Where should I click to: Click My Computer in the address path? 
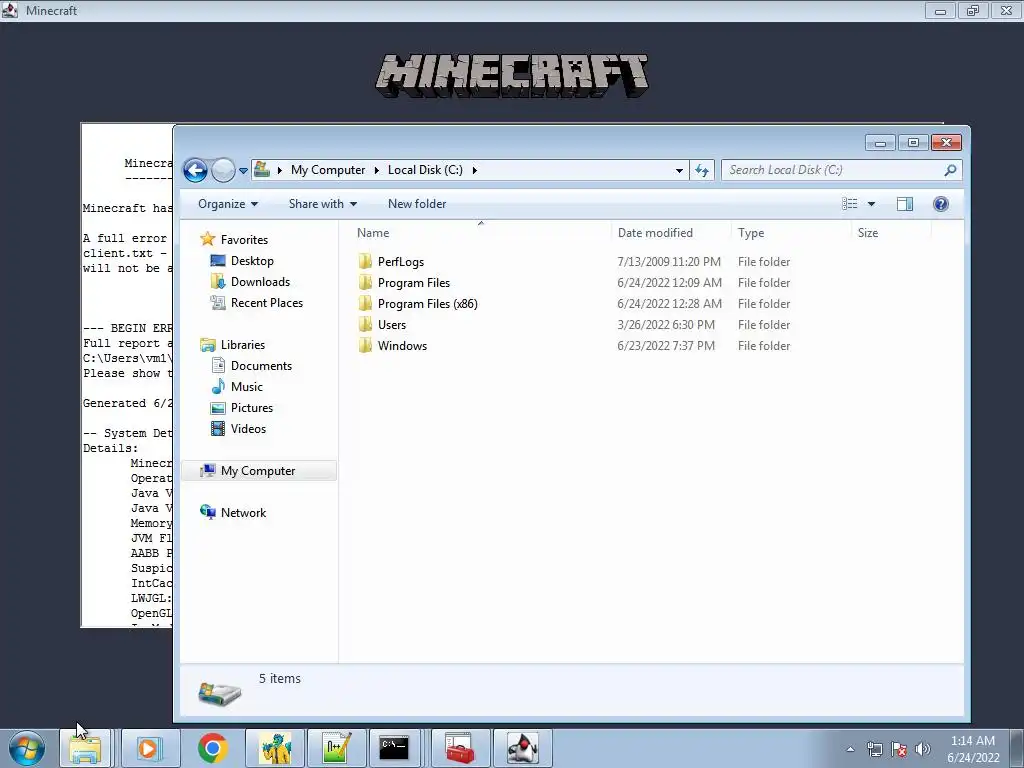[x=328, y=170]
